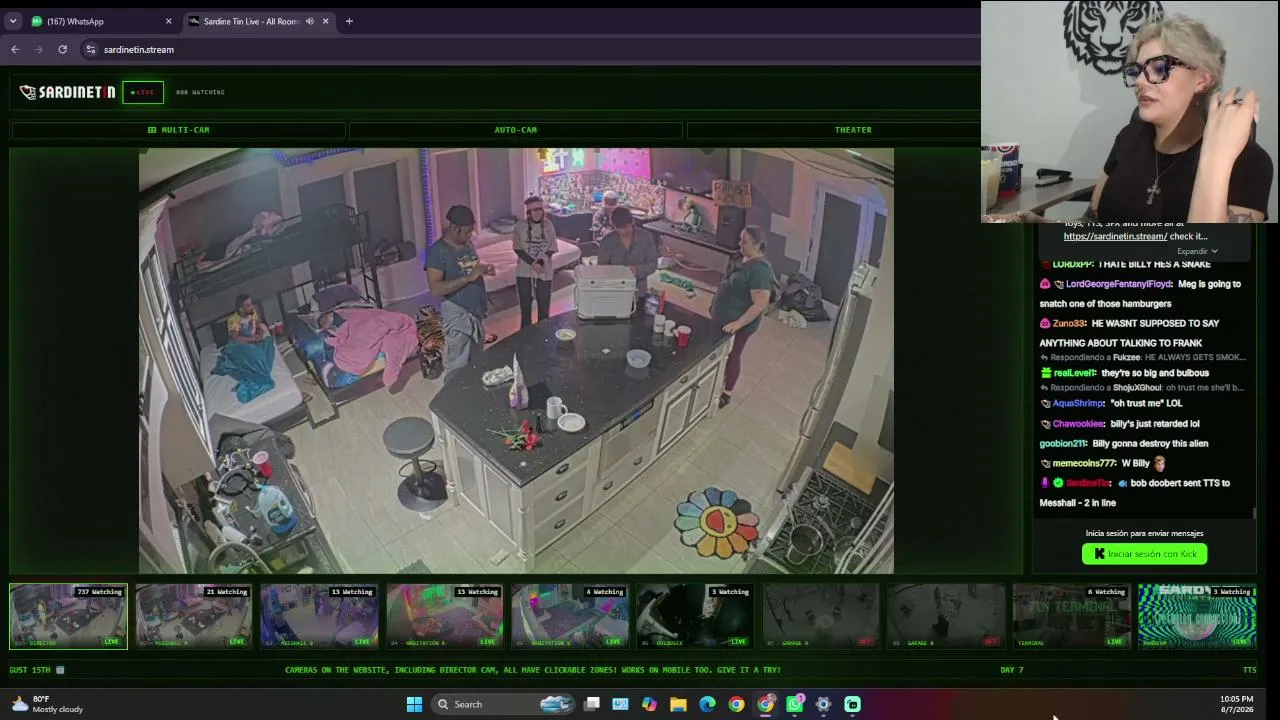Click the 'Iniciar sesión con Kick' button
The image size is (1280, 720).
pyautogui.click(x=1144, y=554)
